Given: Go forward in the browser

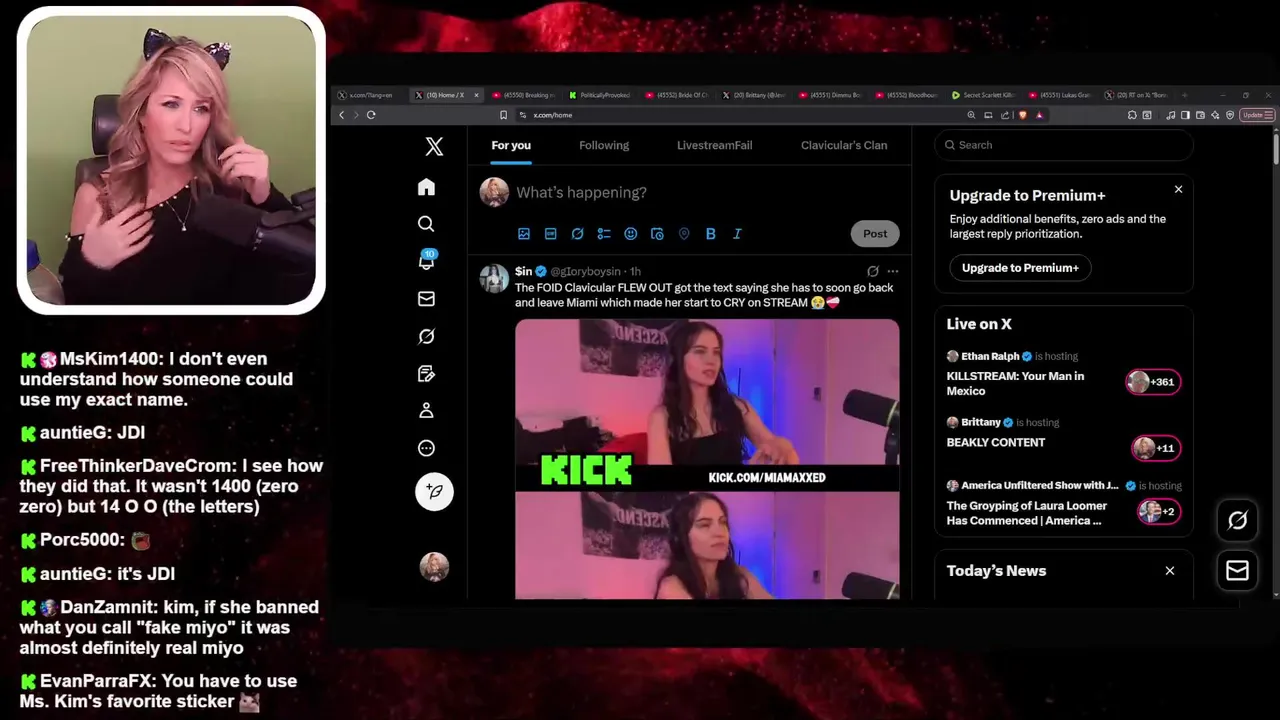Looking at the screenshot, I should coord(355,115).
